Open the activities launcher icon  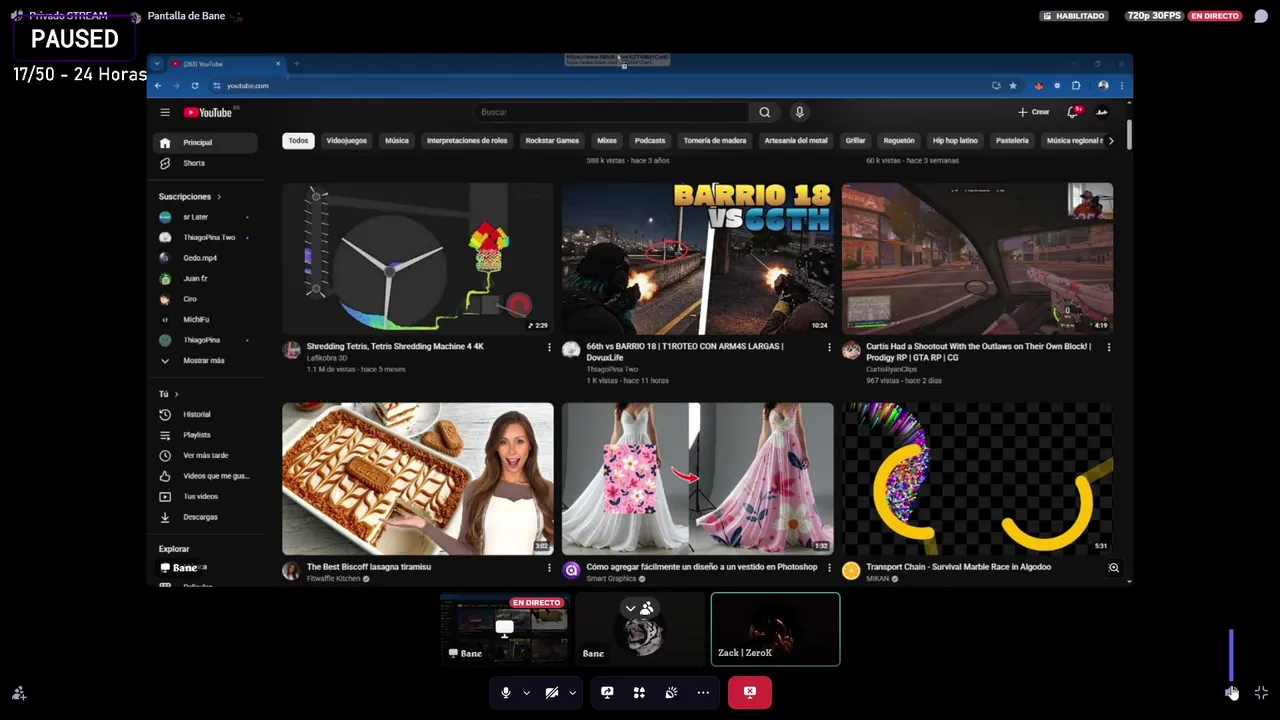click(639, 692)
